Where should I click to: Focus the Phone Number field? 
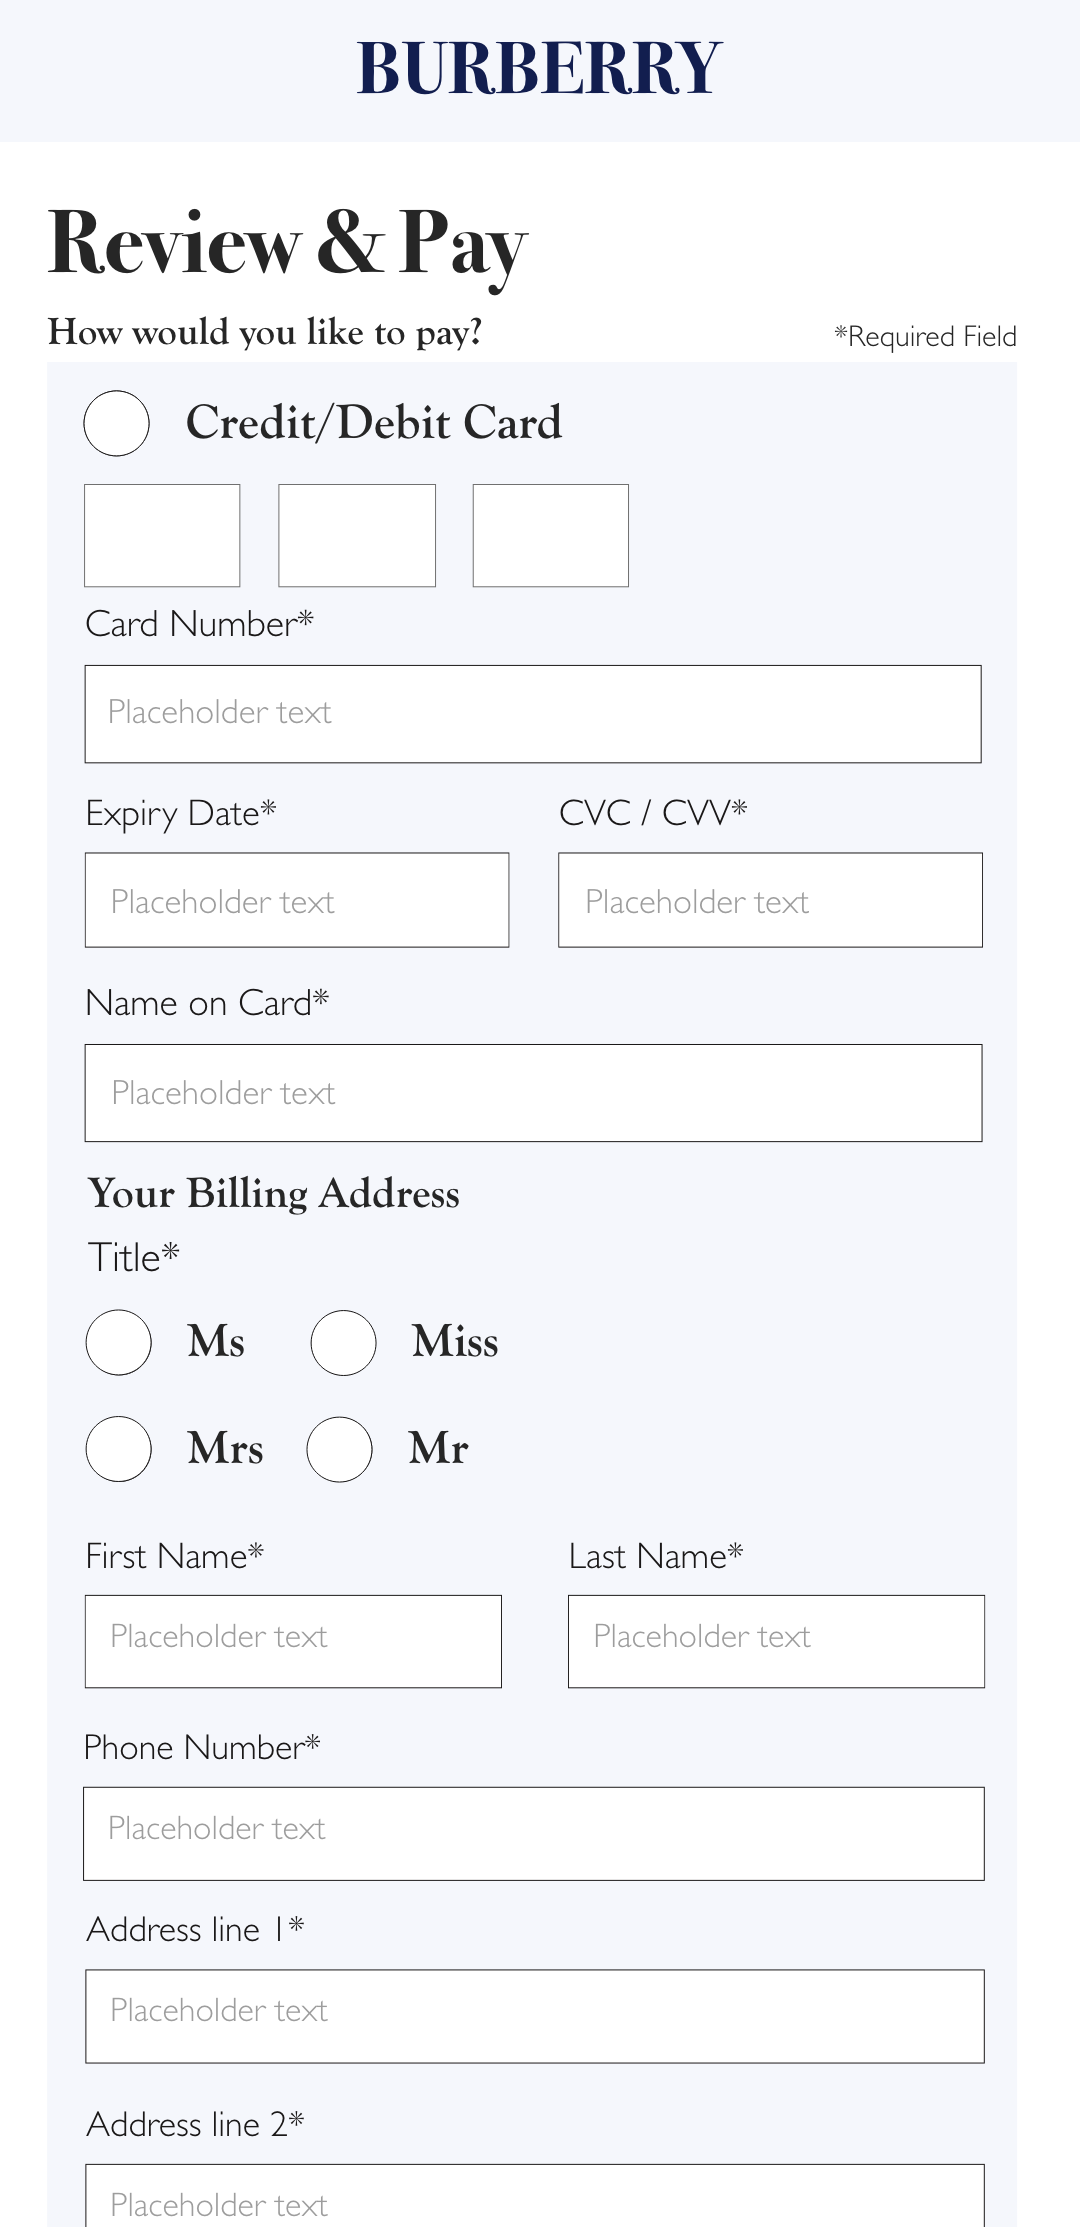533,1833
